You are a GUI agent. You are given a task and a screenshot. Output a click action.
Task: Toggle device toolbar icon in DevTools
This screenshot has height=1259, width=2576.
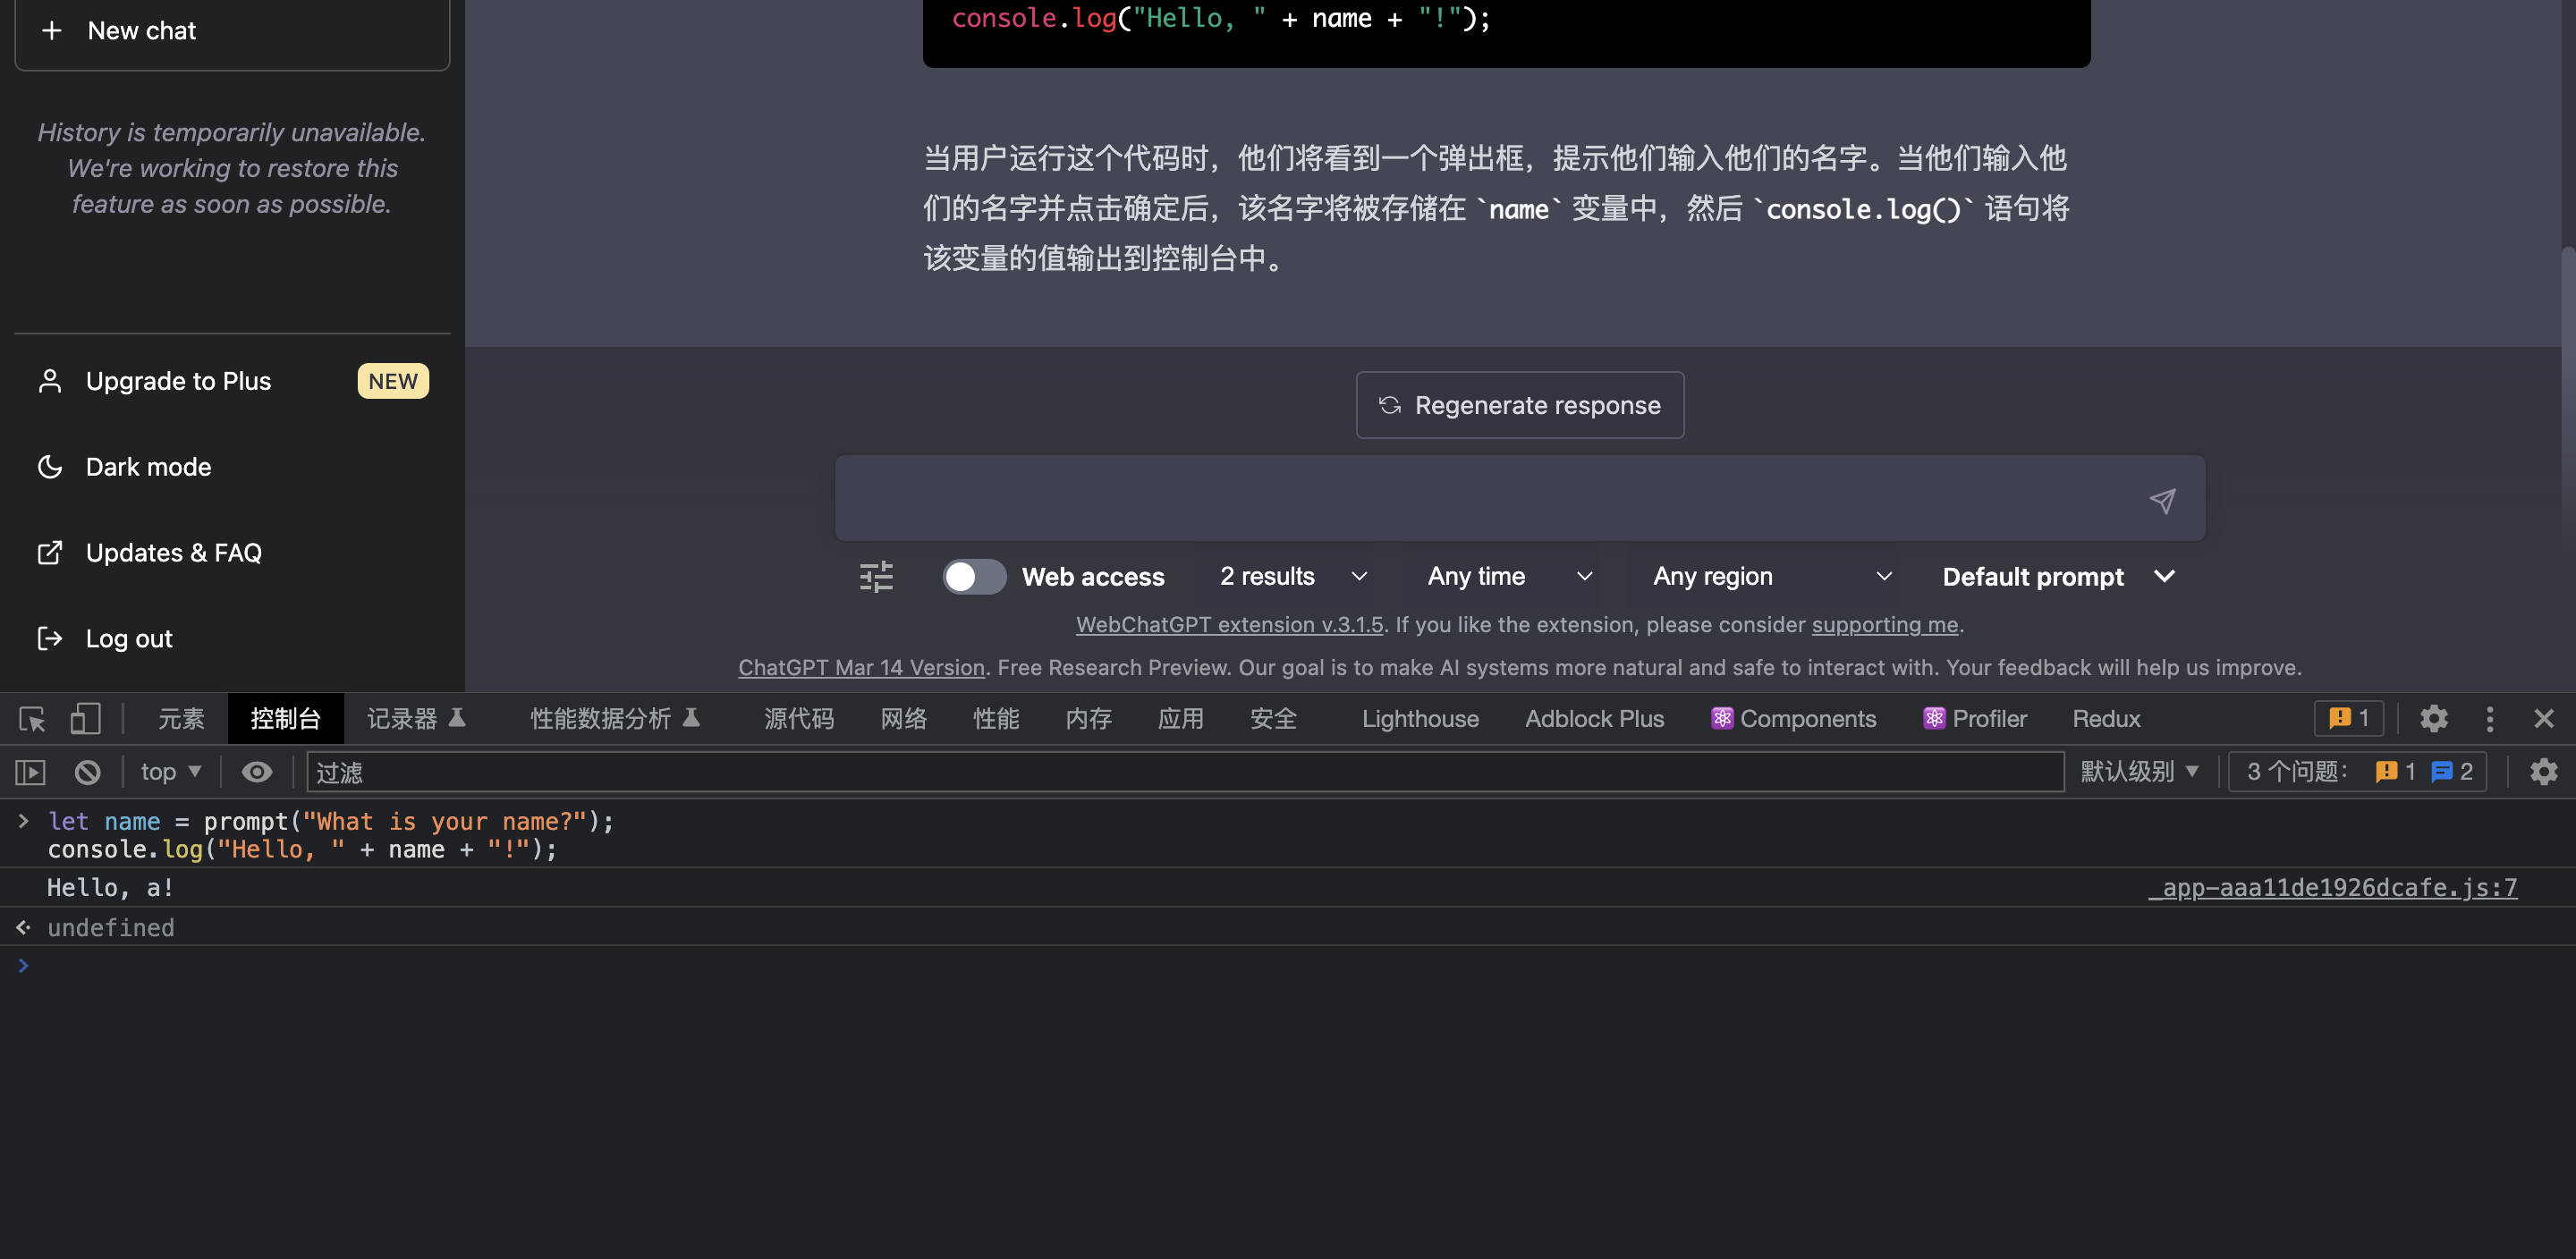point(85,719)
